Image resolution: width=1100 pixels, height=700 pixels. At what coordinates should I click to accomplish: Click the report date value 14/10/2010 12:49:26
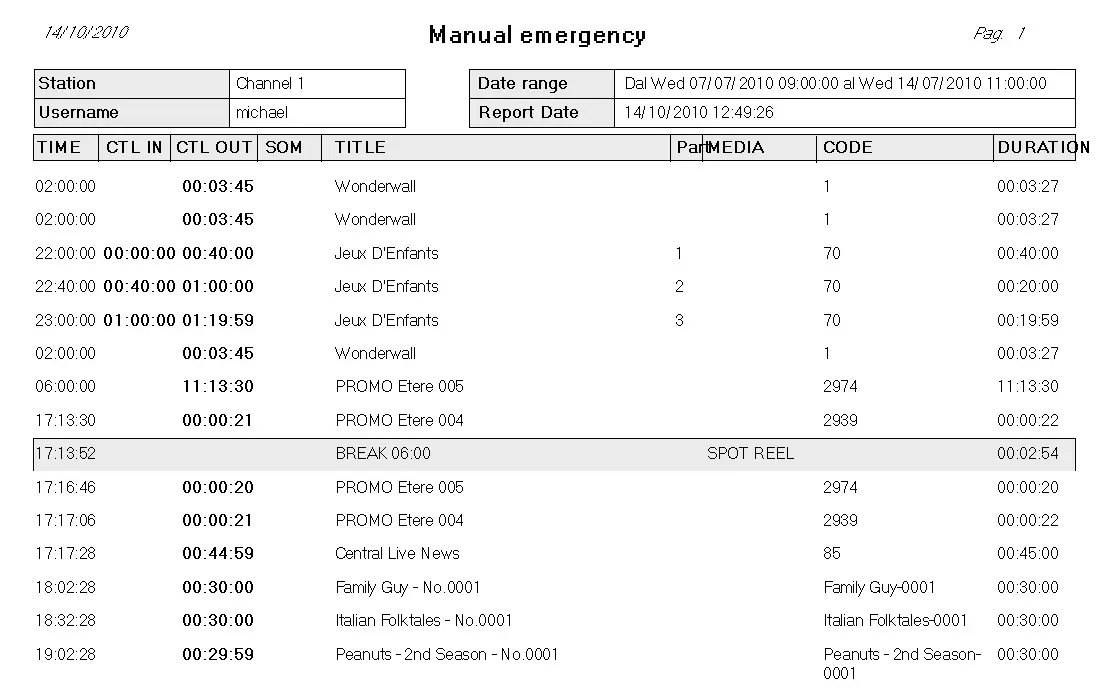(x=699, y=113)
